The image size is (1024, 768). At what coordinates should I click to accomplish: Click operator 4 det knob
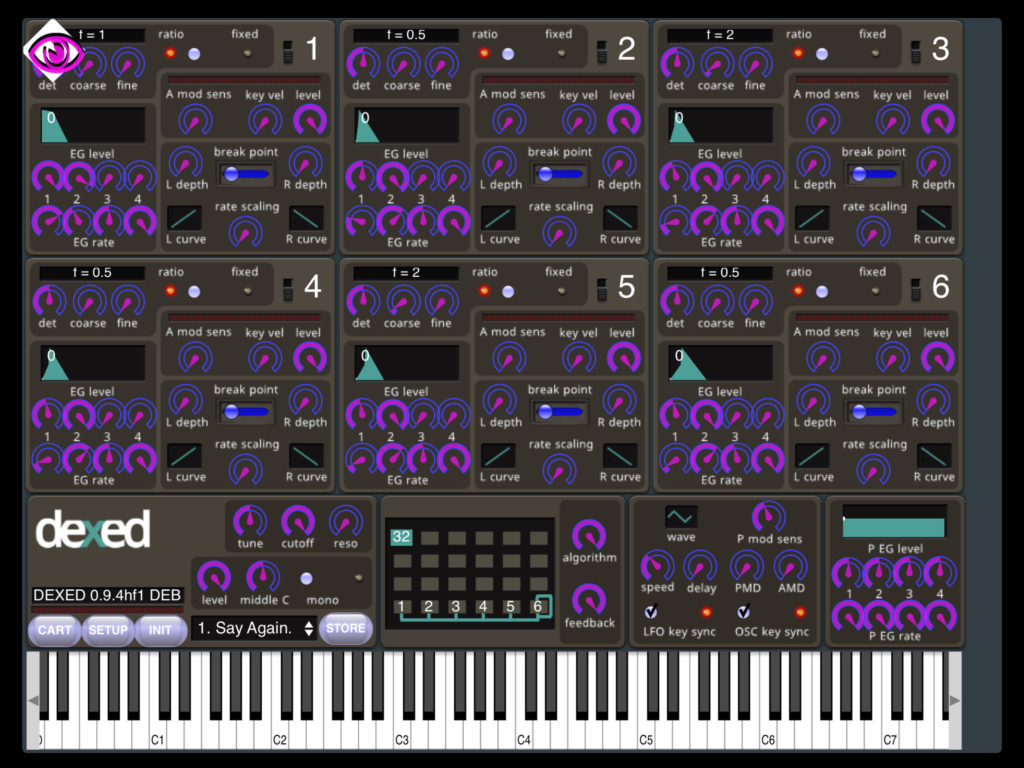[49, 301]
